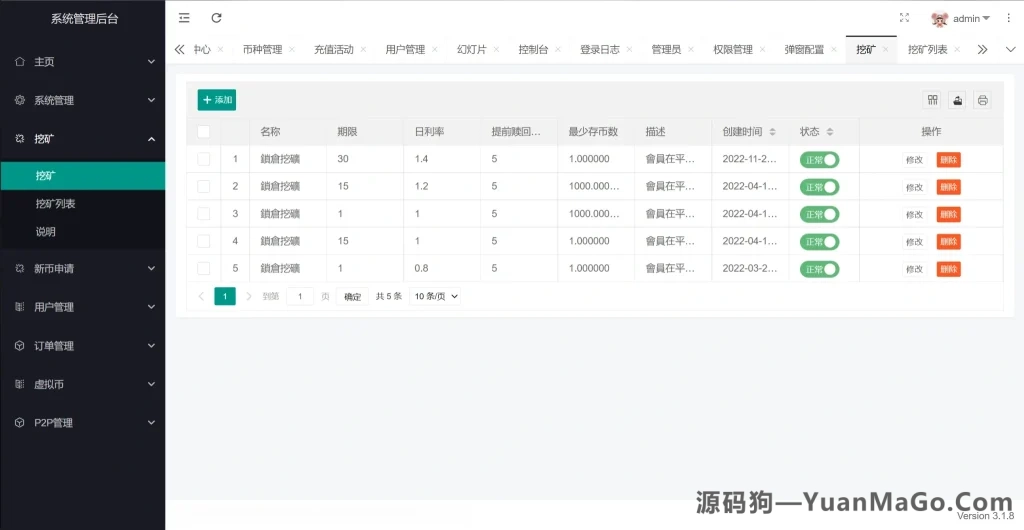The height and width of the screenshot is (530, 1024).
Task: Expand the sidebar 用户管理 menu
Action: [82, 307]
